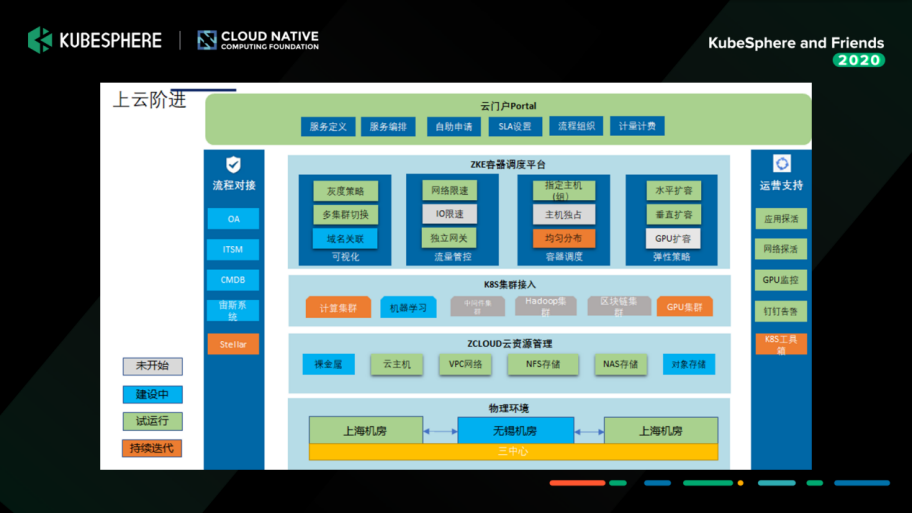The width and height of the screenshot is (912, 513).
Task: Click the orange 均匀分布 block
Action: [563, 238]
